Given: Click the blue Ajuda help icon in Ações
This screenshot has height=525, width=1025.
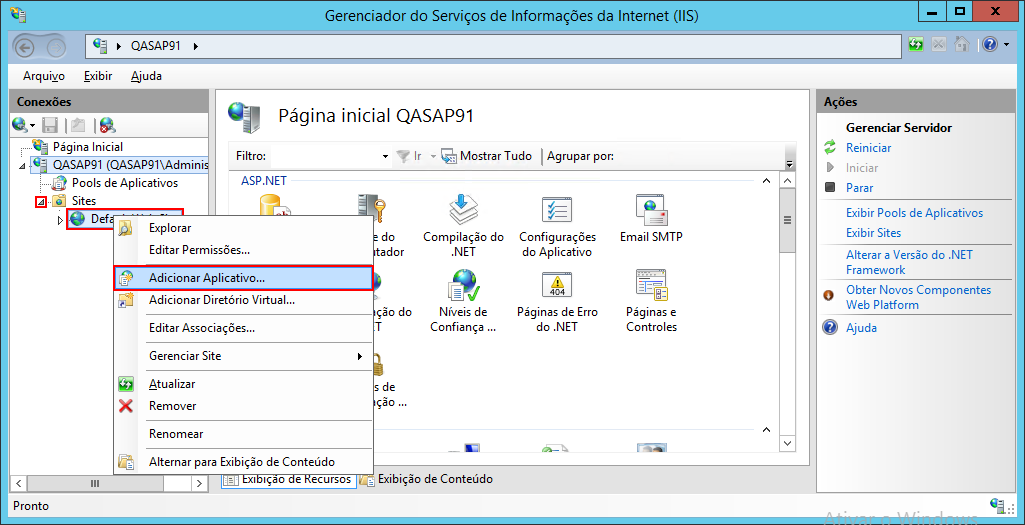Looking at the screenshot, I should tap(830, 328).
